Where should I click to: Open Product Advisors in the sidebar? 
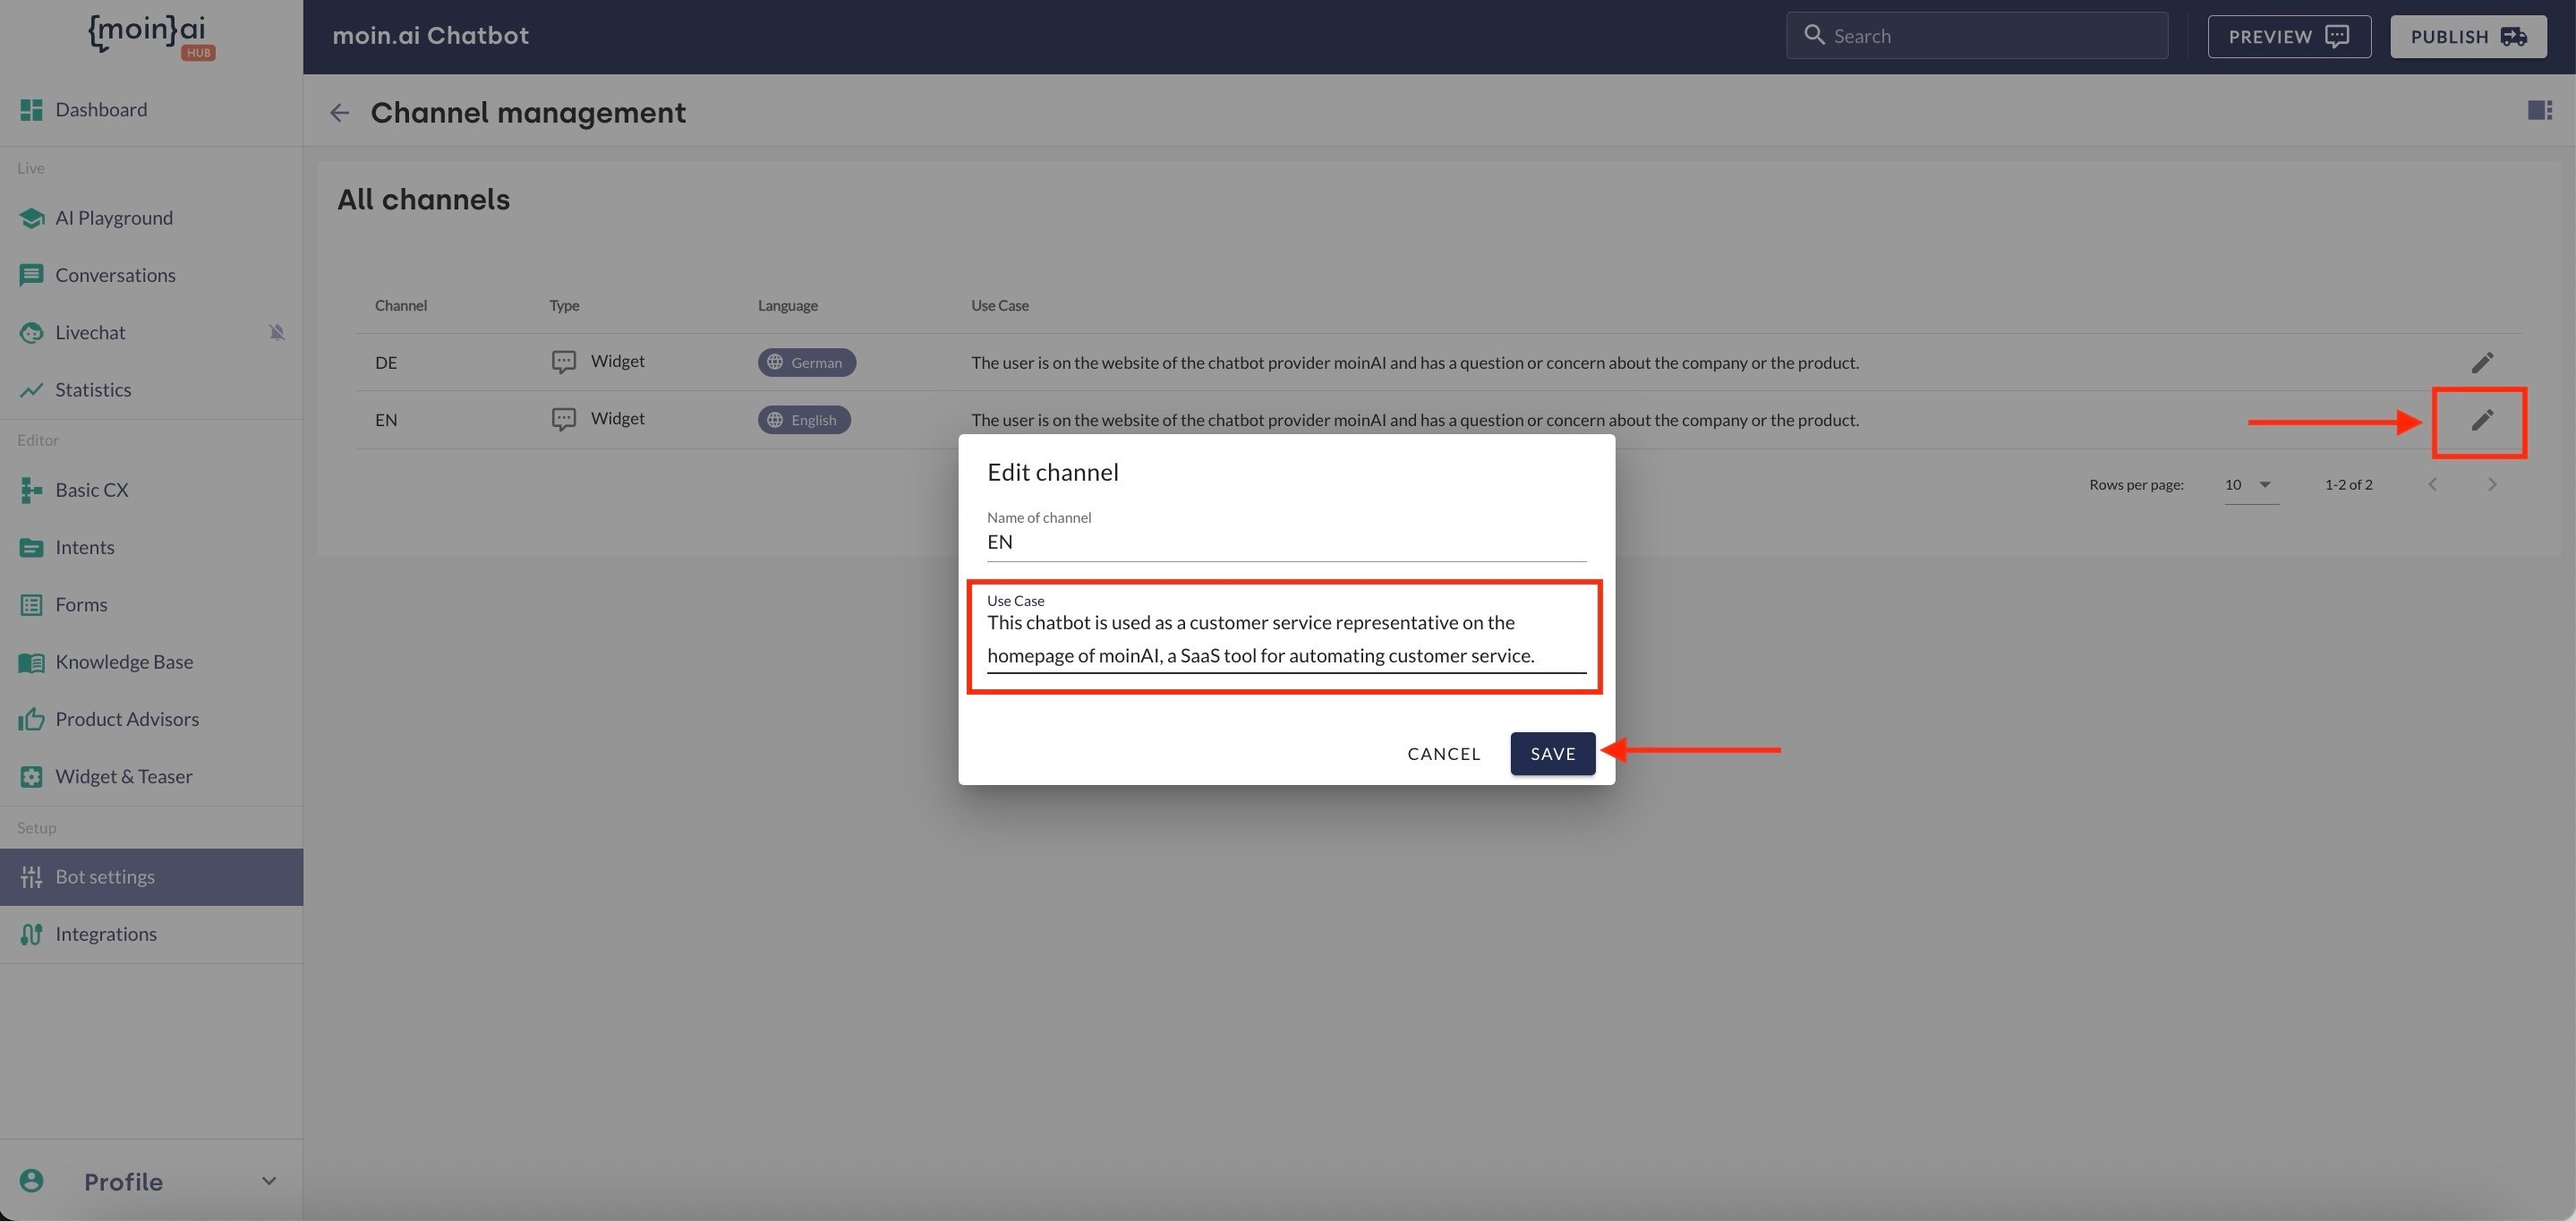tap(151, 719)
